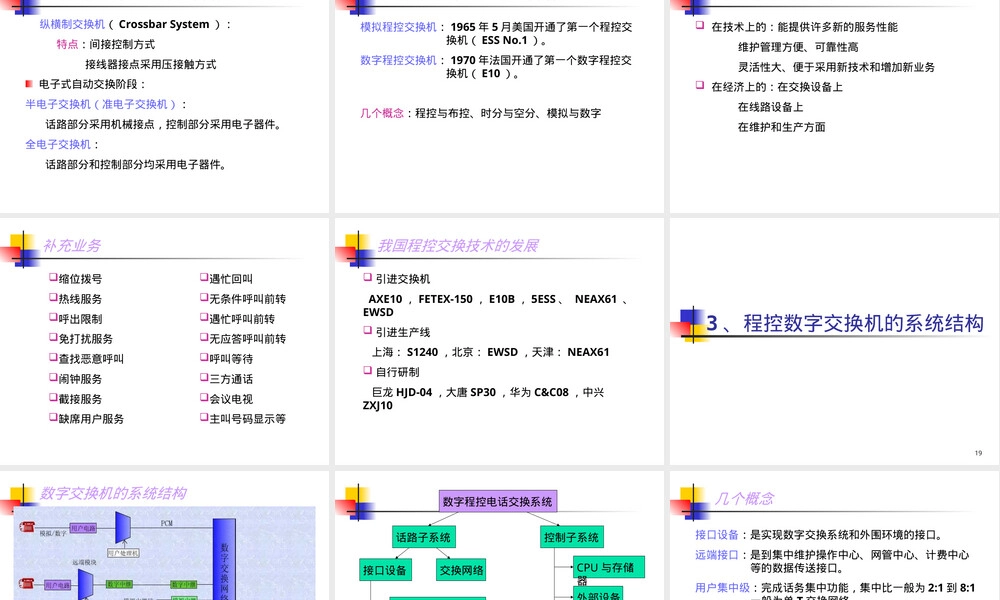Click the green box 接口设备
1000x600 pixels.
click(385, 570)
